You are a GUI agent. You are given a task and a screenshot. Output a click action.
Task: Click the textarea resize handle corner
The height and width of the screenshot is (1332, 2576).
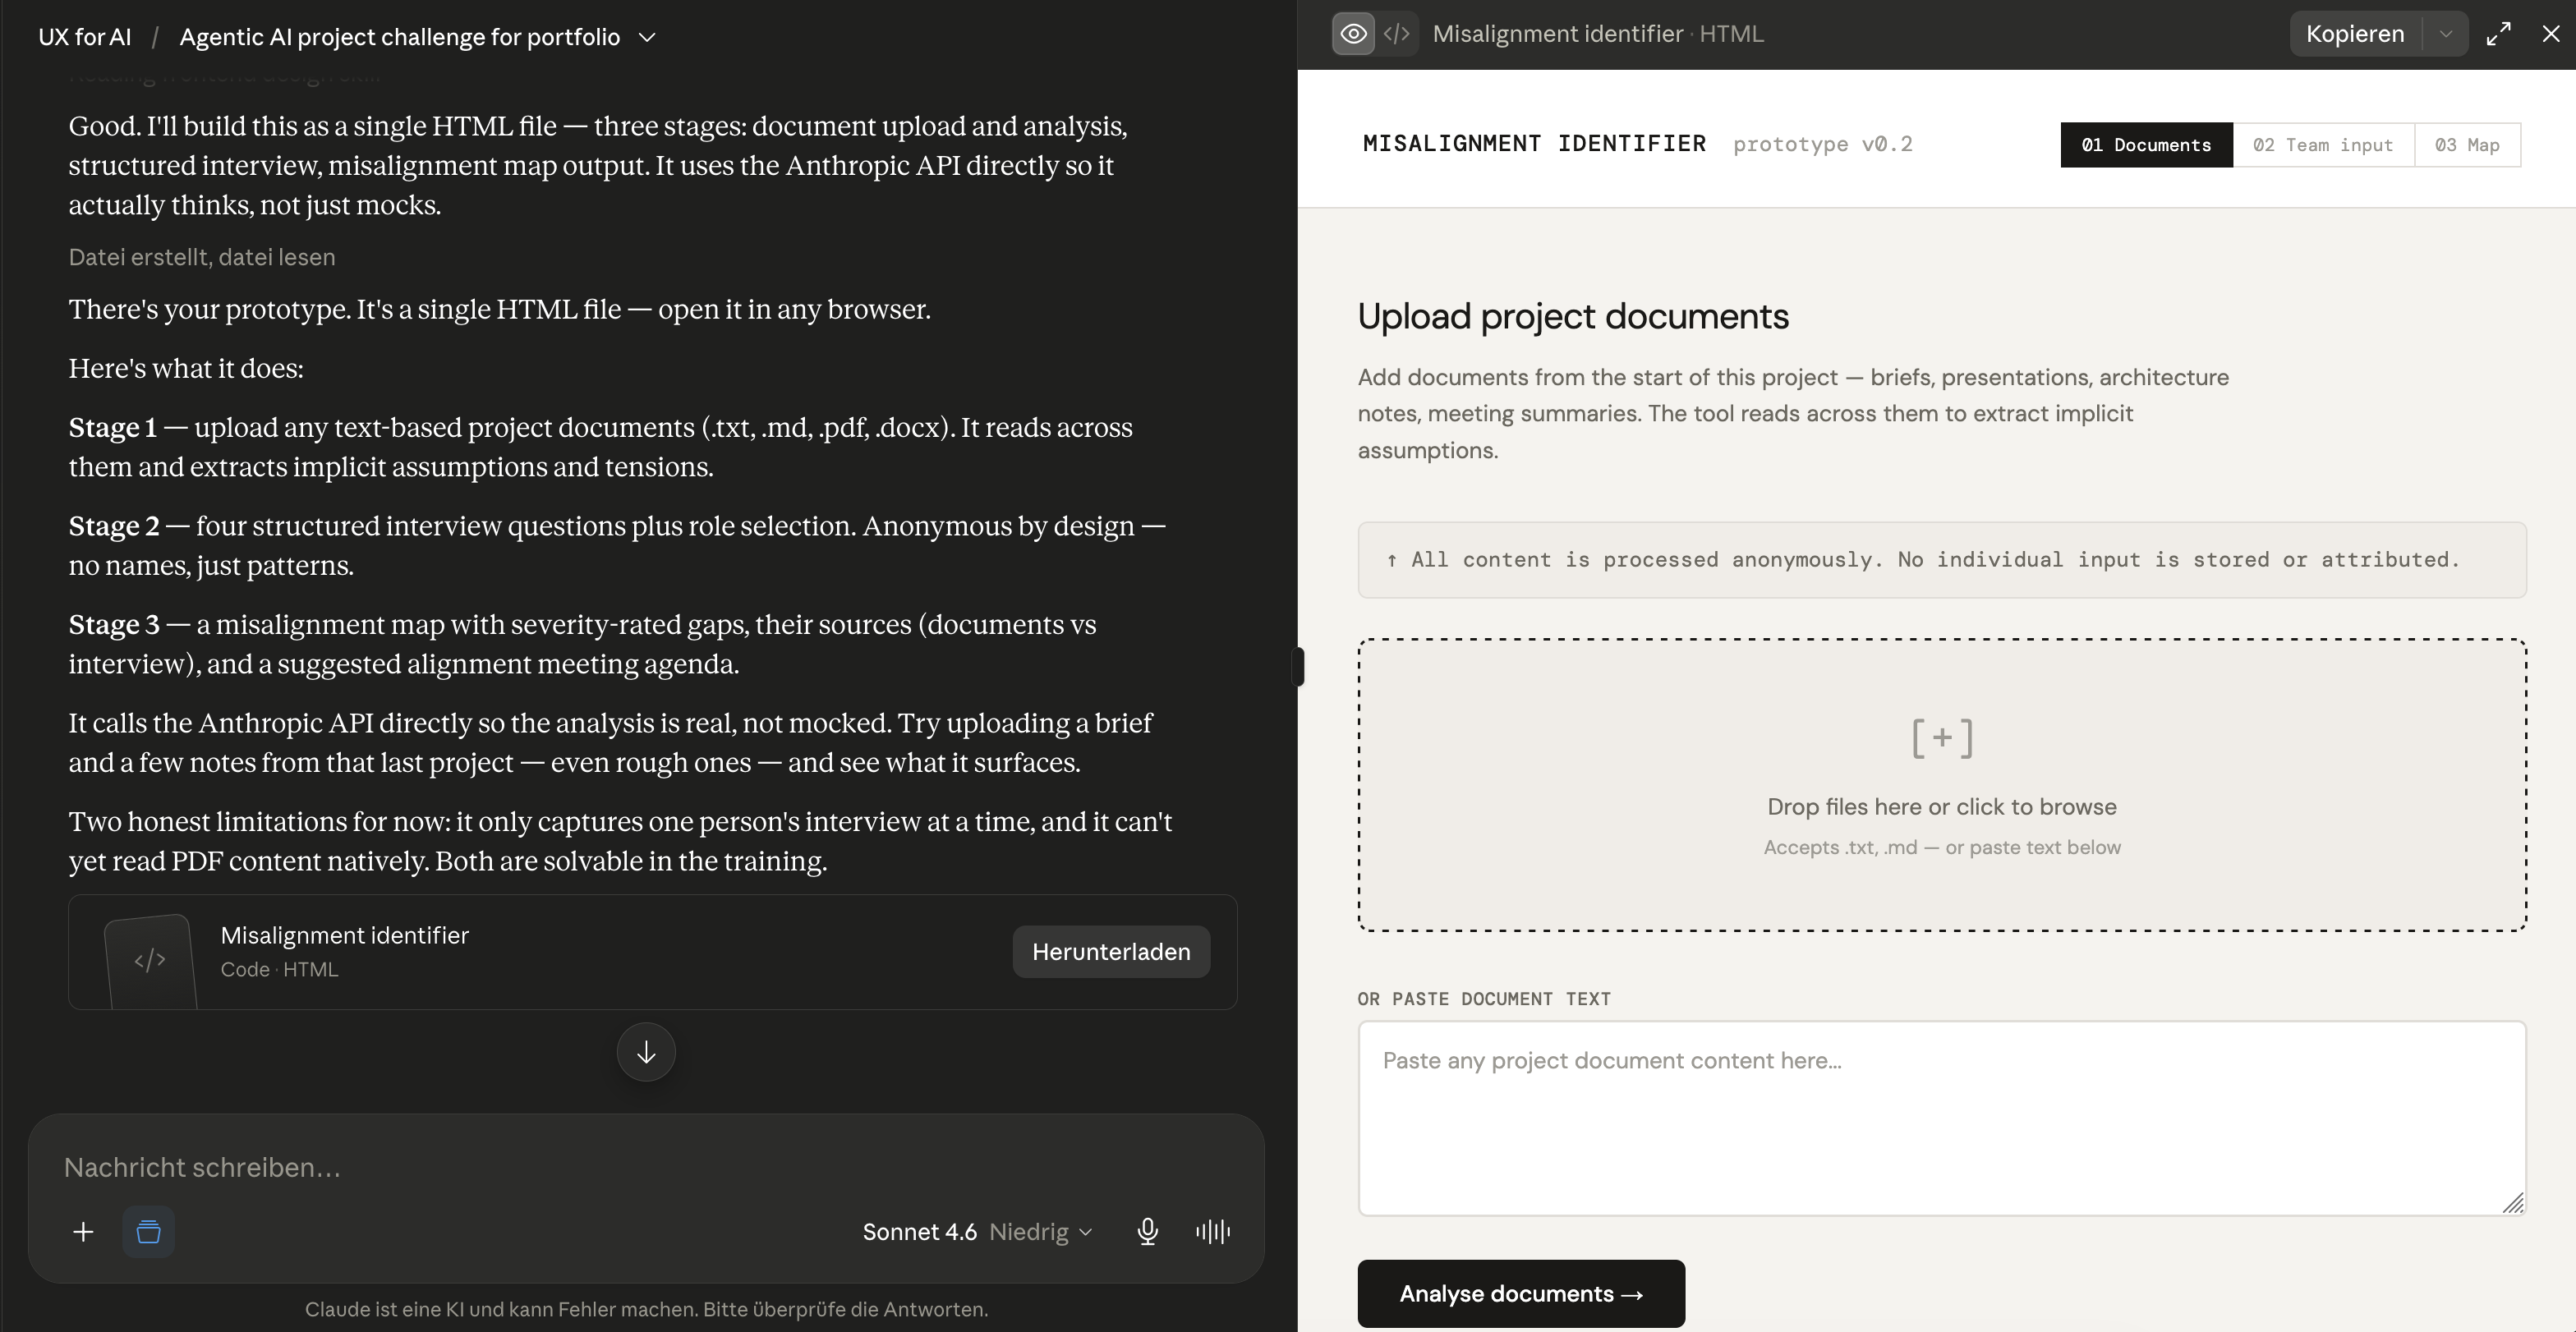tap(2513, 1203)
